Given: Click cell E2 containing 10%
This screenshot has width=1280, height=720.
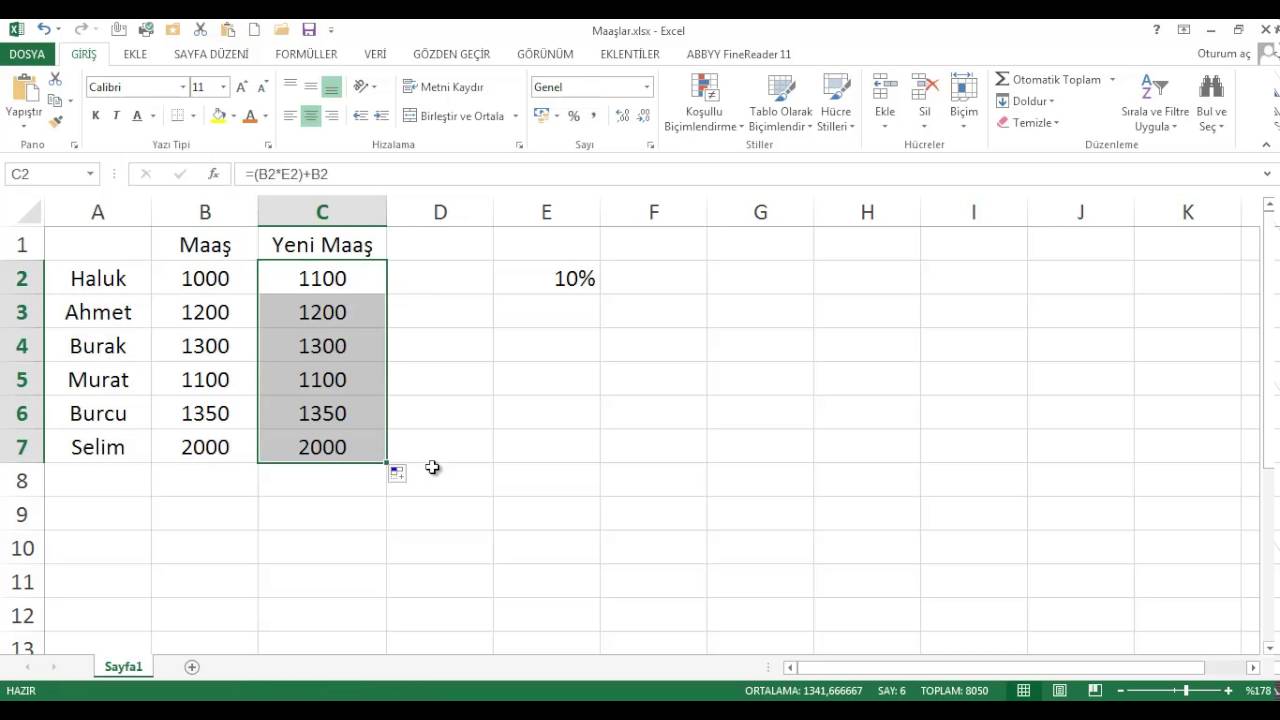Looking at the screenshot, I should point(547,278).
